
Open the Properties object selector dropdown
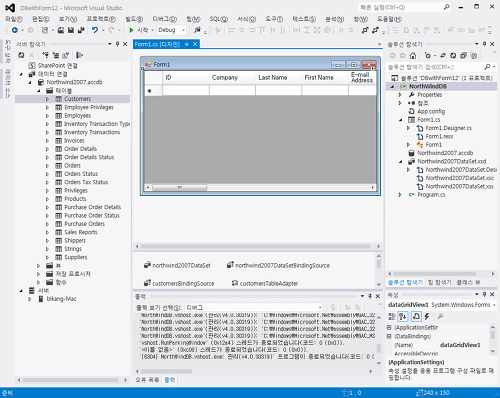494,305
